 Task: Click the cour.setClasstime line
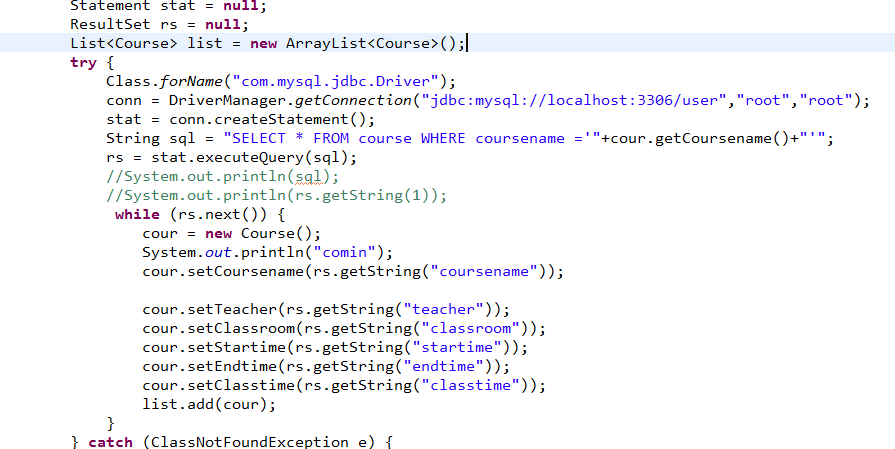[344, 386]
